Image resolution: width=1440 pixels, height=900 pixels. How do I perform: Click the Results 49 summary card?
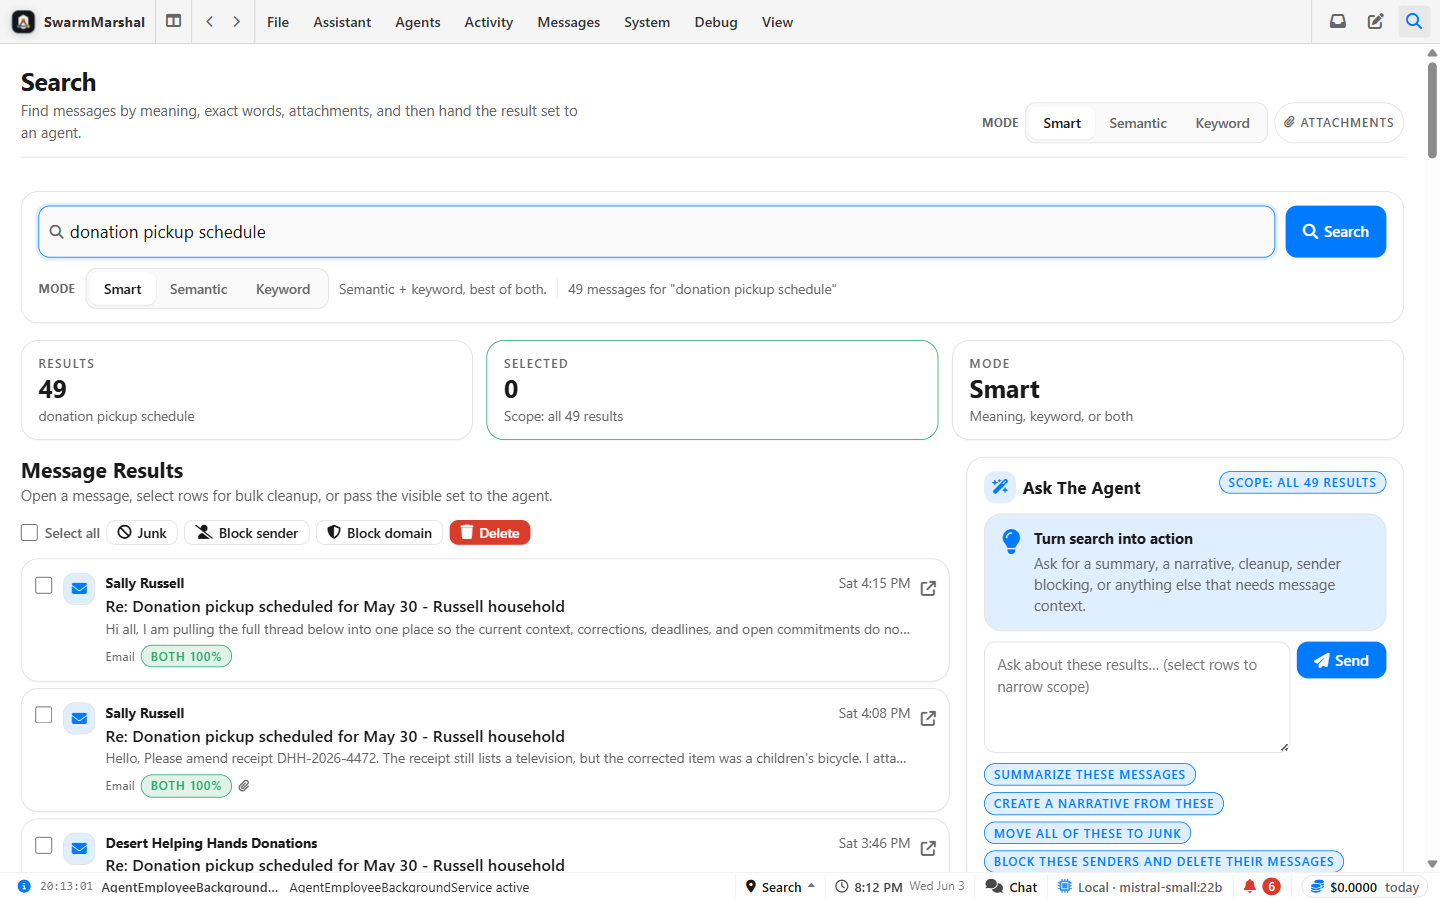247,390
